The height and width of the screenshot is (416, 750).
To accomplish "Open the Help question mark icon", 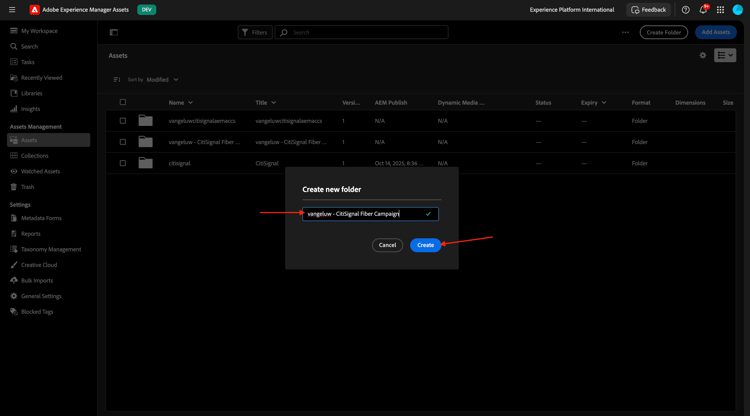I will point(685,10).
